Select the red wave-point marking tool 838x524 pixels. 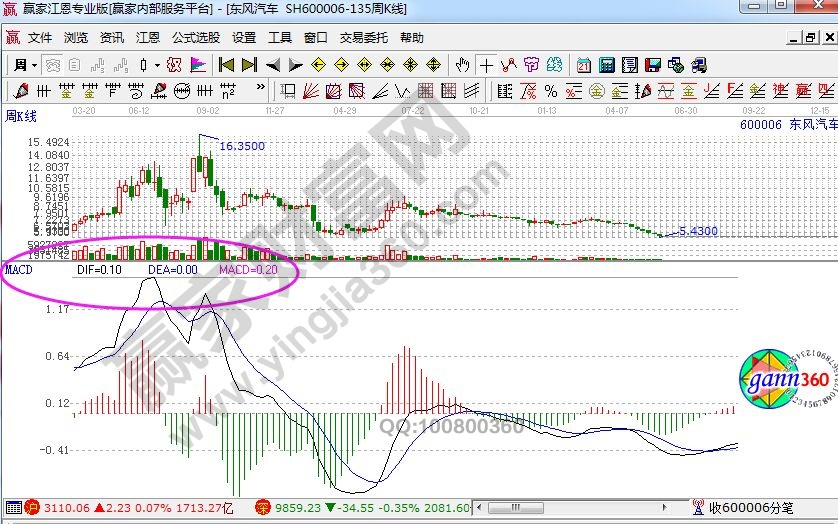509,65
